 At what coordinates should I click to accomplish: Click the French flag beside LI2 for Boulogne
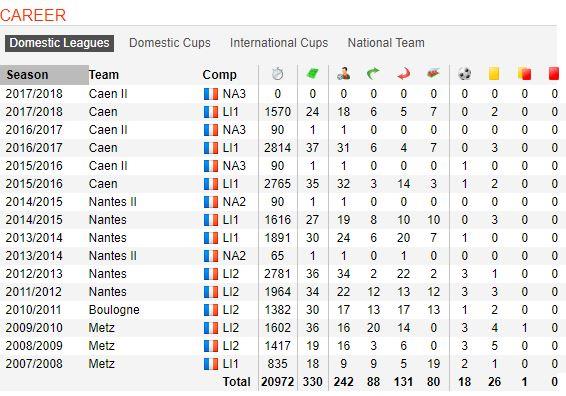click(211, 310)
